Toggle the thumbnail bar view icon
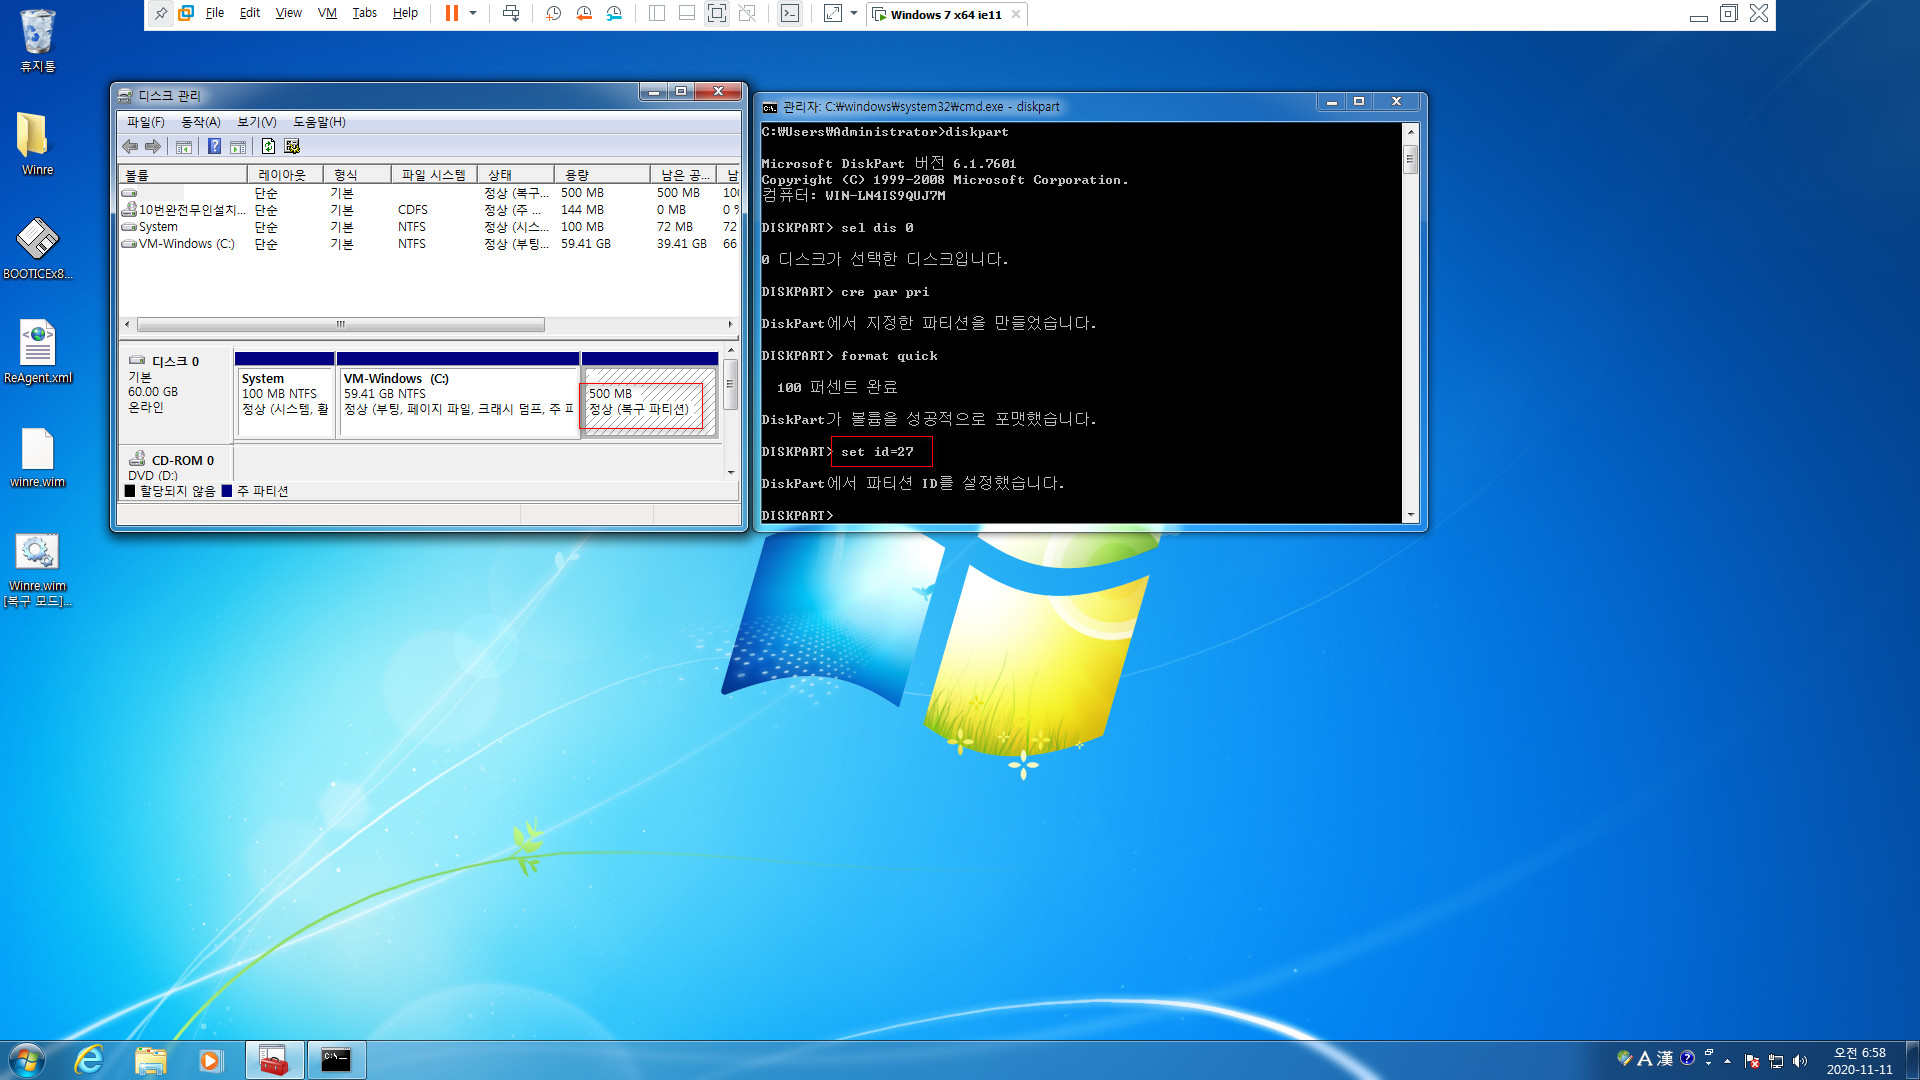The width and height of the screenshot is (1920, 1080). (687, 14)
